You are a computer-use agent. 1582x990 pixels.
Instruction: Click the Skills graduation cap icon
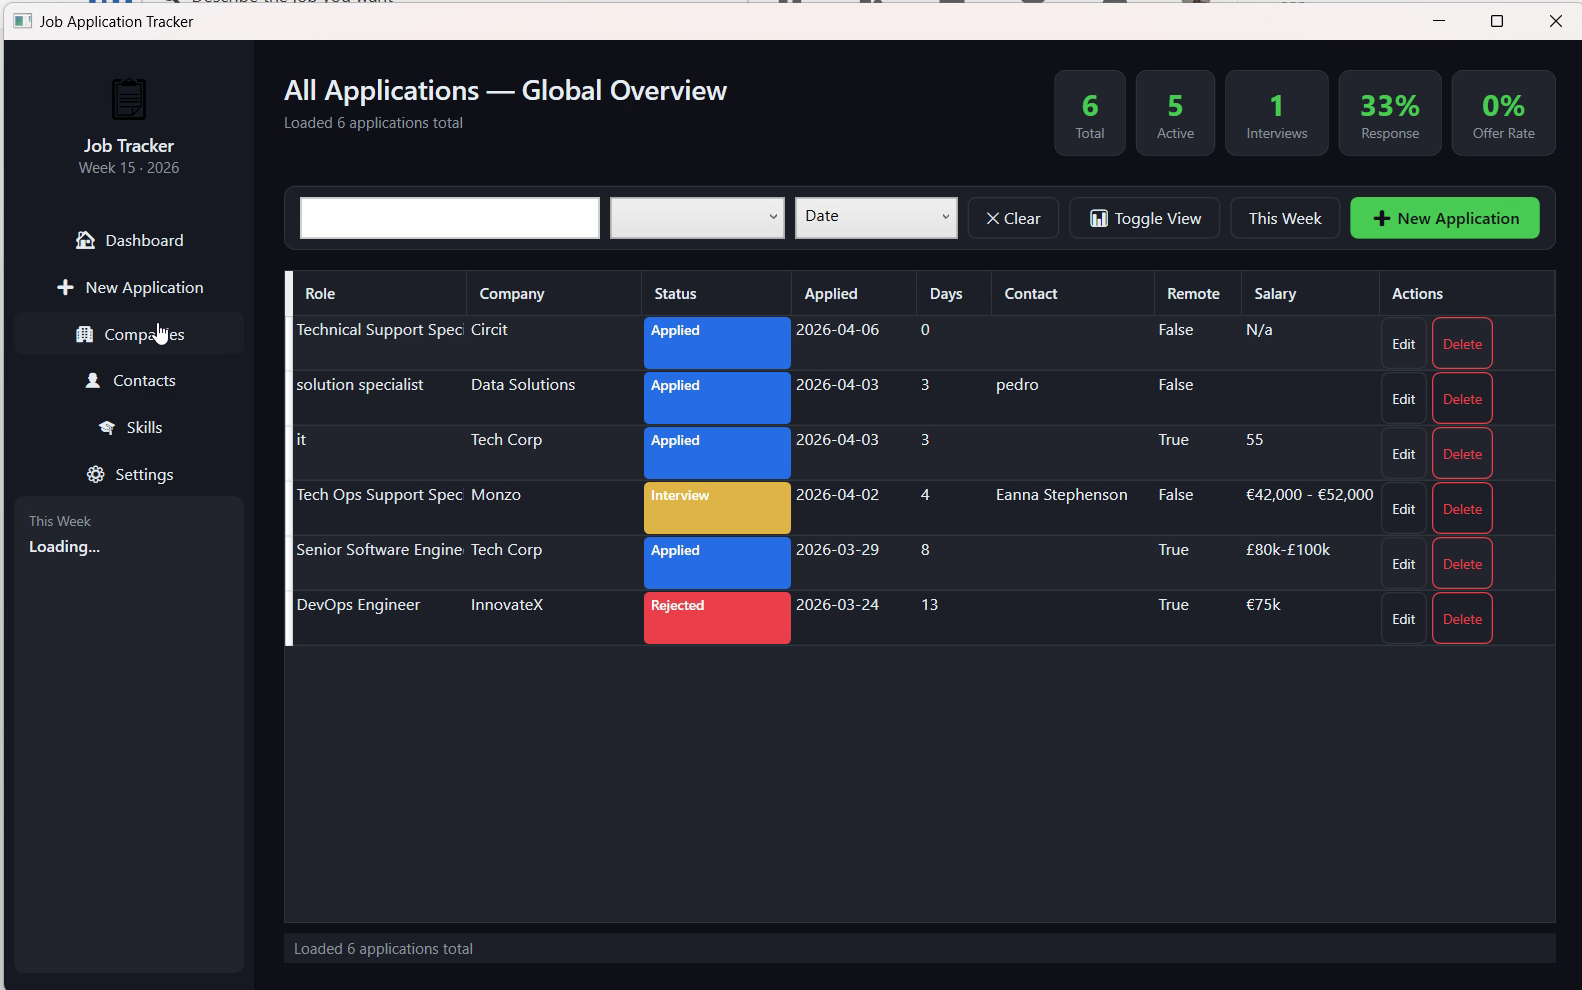coord(107,427)
